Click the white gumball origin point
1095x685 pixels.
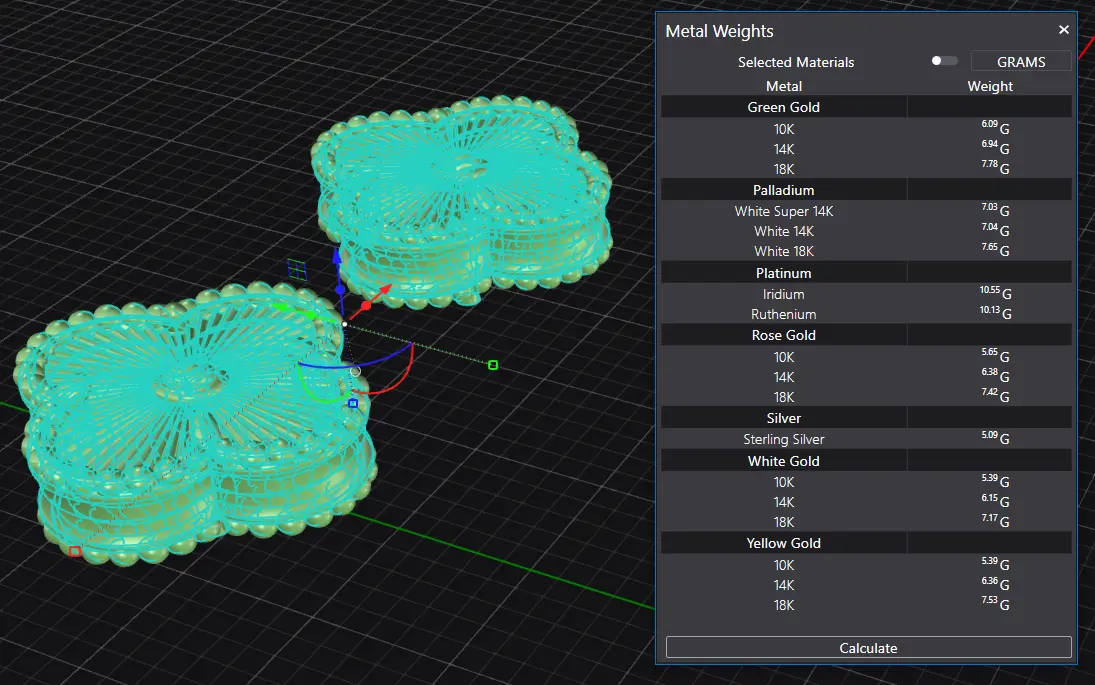pyautogui.click(x=344, y=324)
